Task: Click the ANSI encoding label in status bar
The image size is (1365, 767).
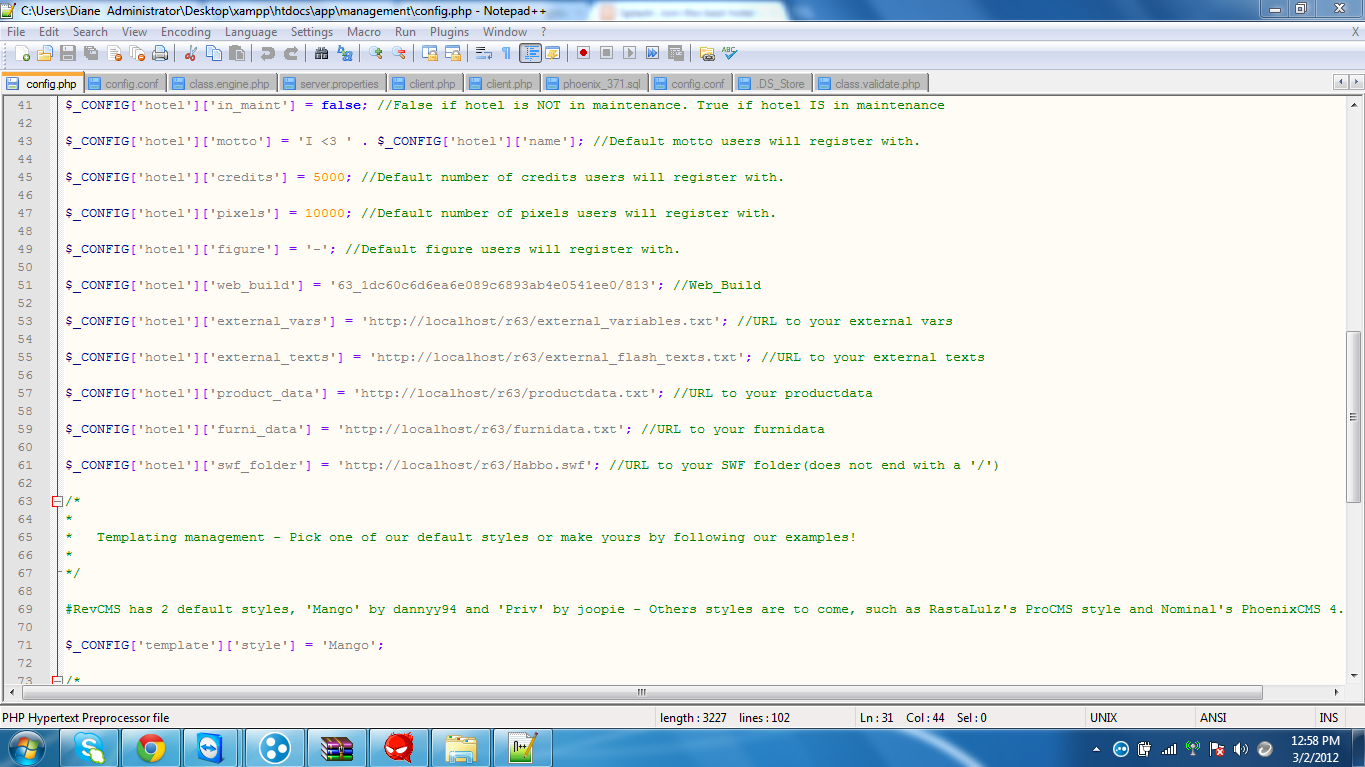Action: tap(1213, 718)
